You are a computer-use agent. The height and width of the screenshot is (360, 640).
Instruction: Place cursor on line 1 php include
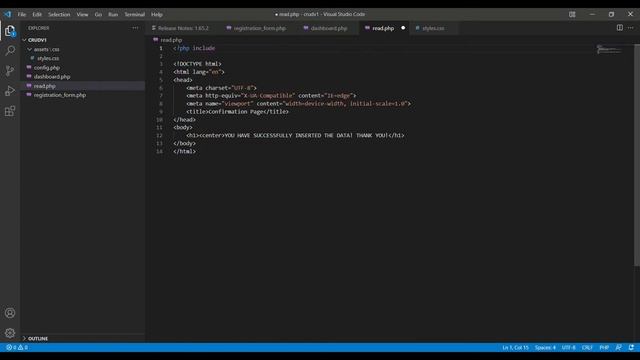[x=194, y=48]
